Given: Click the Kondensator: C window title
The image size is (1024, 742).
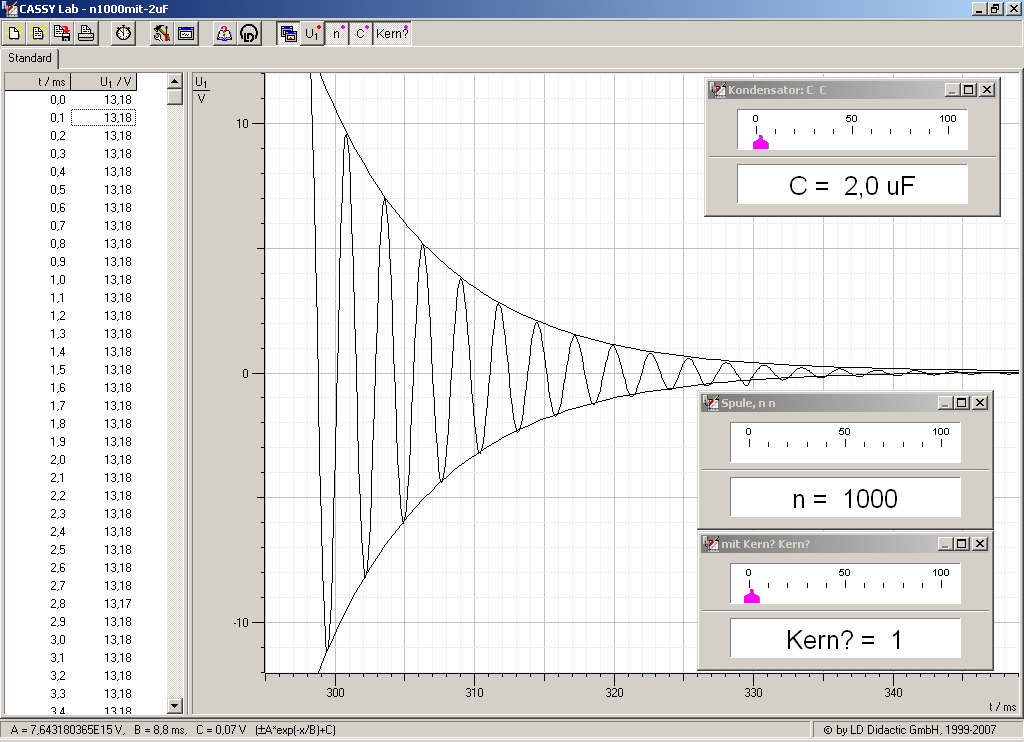Looking at the screenshot, I should click(777, 90).
